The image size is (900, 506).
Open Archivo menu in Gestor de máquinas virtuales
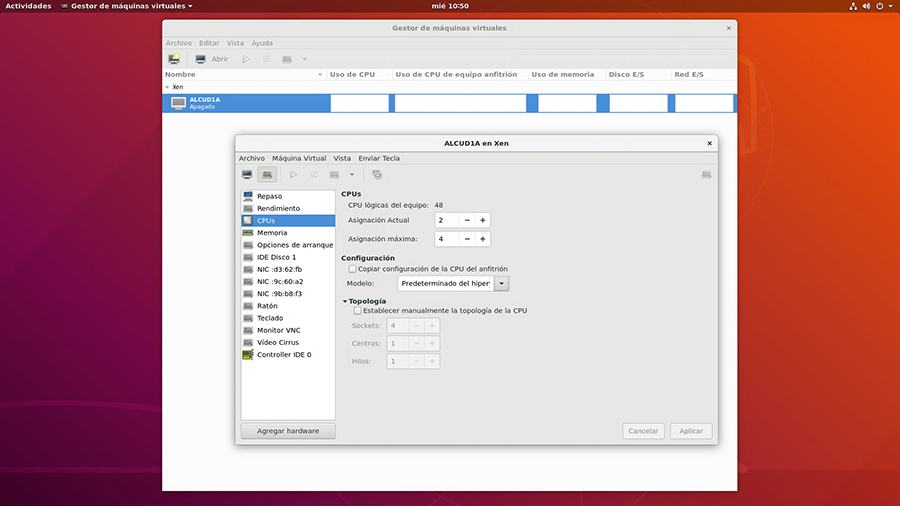tap(179, 43)
